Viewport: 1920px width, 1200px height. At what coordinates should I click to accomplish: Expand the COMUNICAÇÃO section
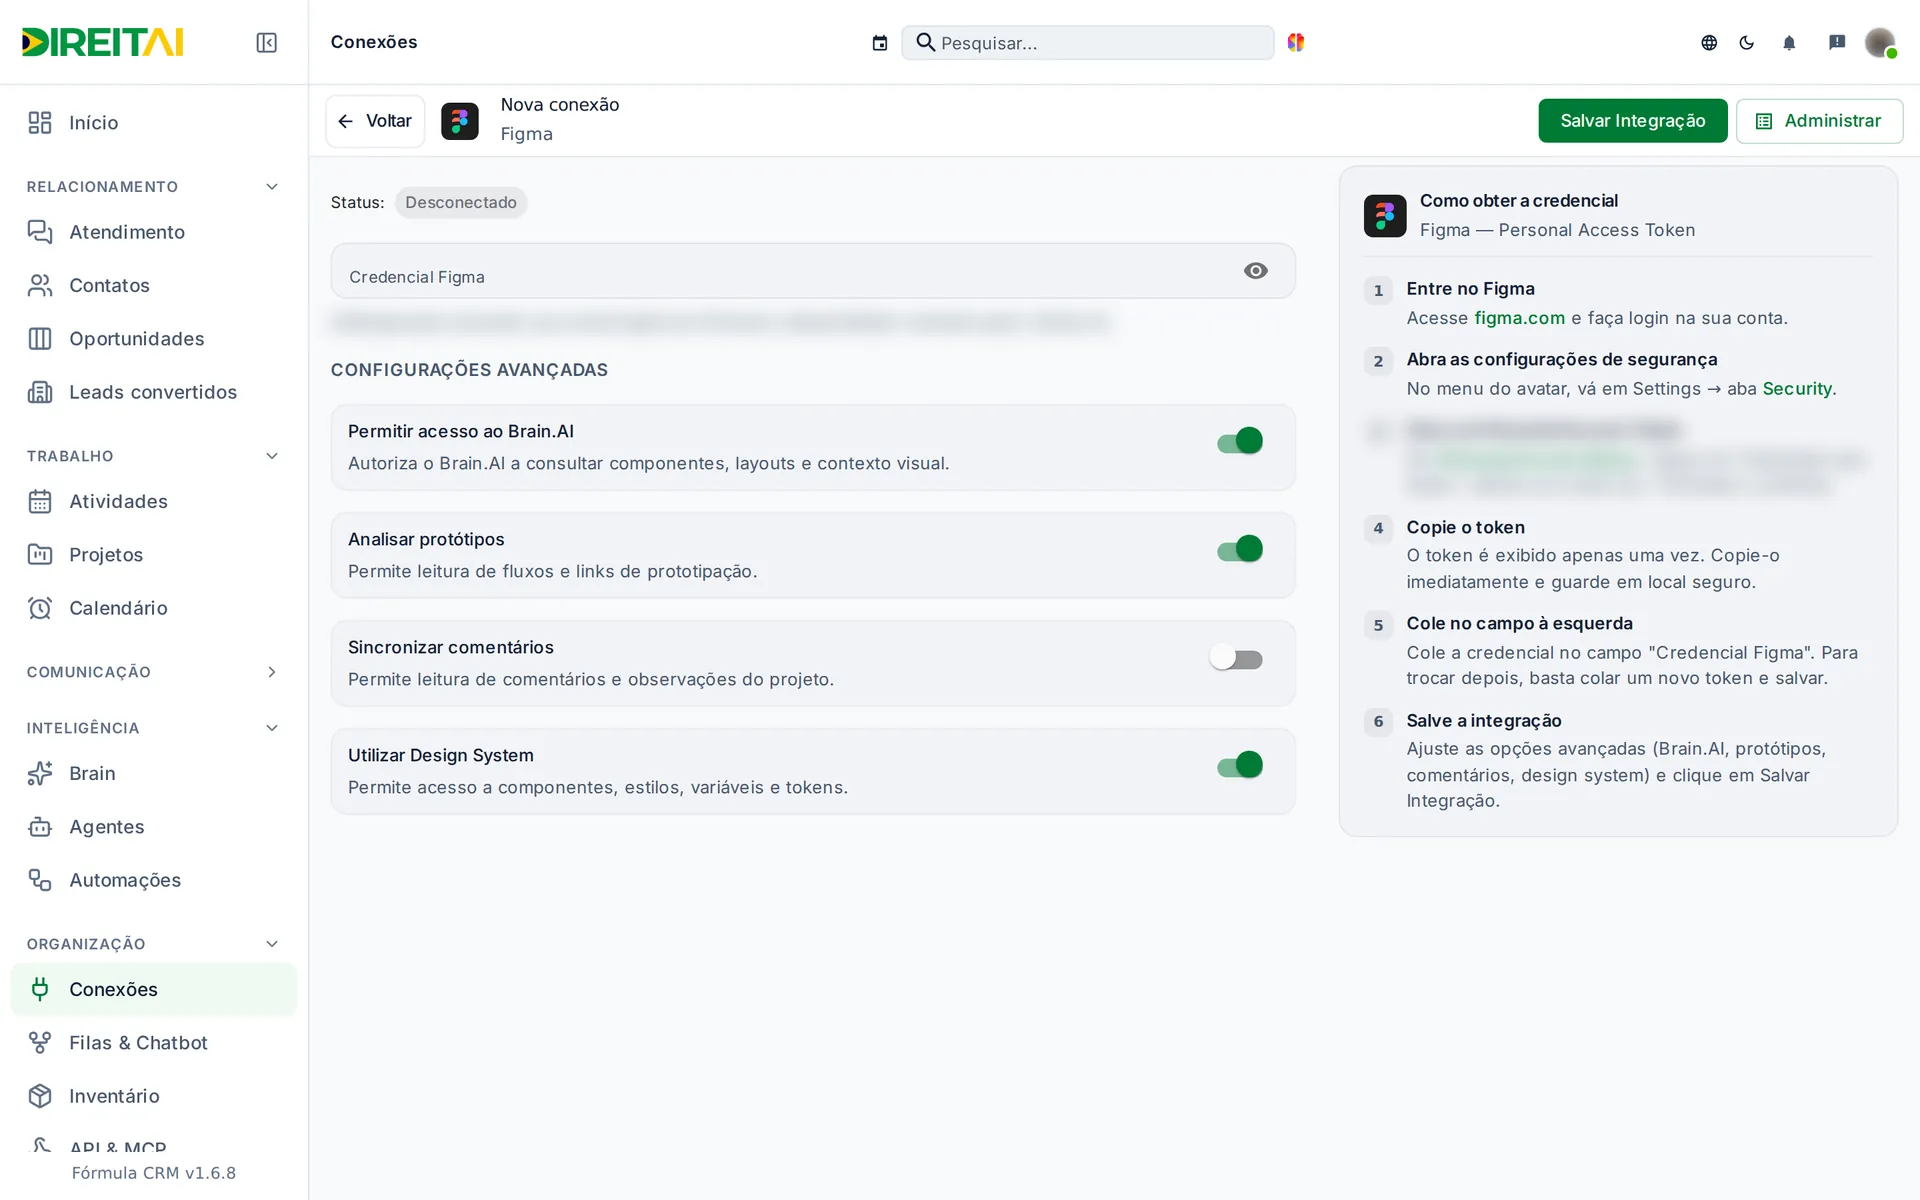272,672
